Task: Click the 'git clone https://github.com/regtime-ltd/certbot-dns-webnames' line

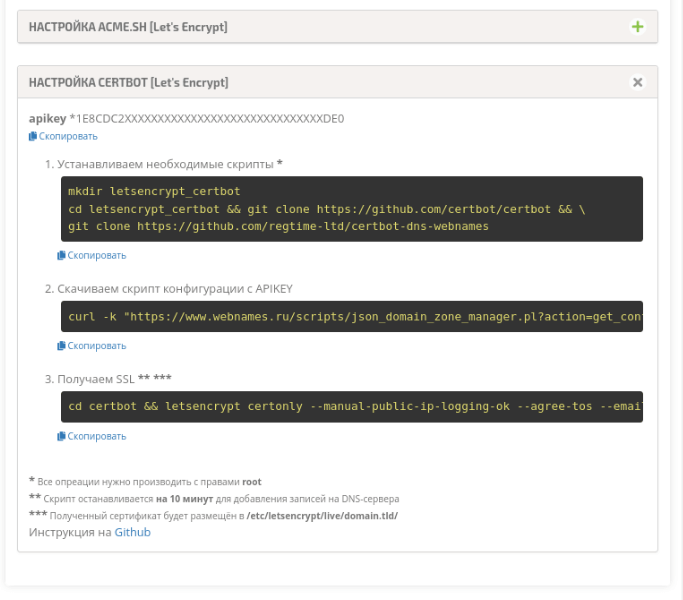Action: click(x=278, y=227)
